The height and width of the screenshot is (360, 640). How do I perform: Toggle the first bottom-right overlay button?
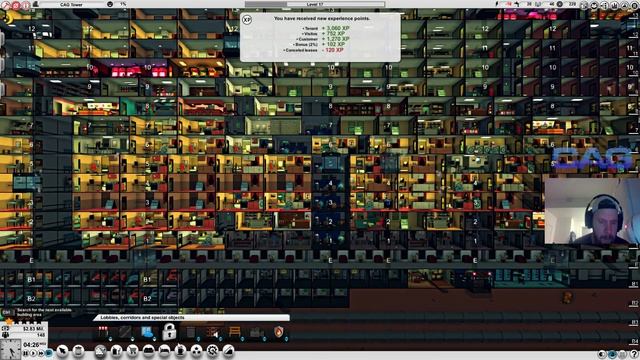pos(602,354)
